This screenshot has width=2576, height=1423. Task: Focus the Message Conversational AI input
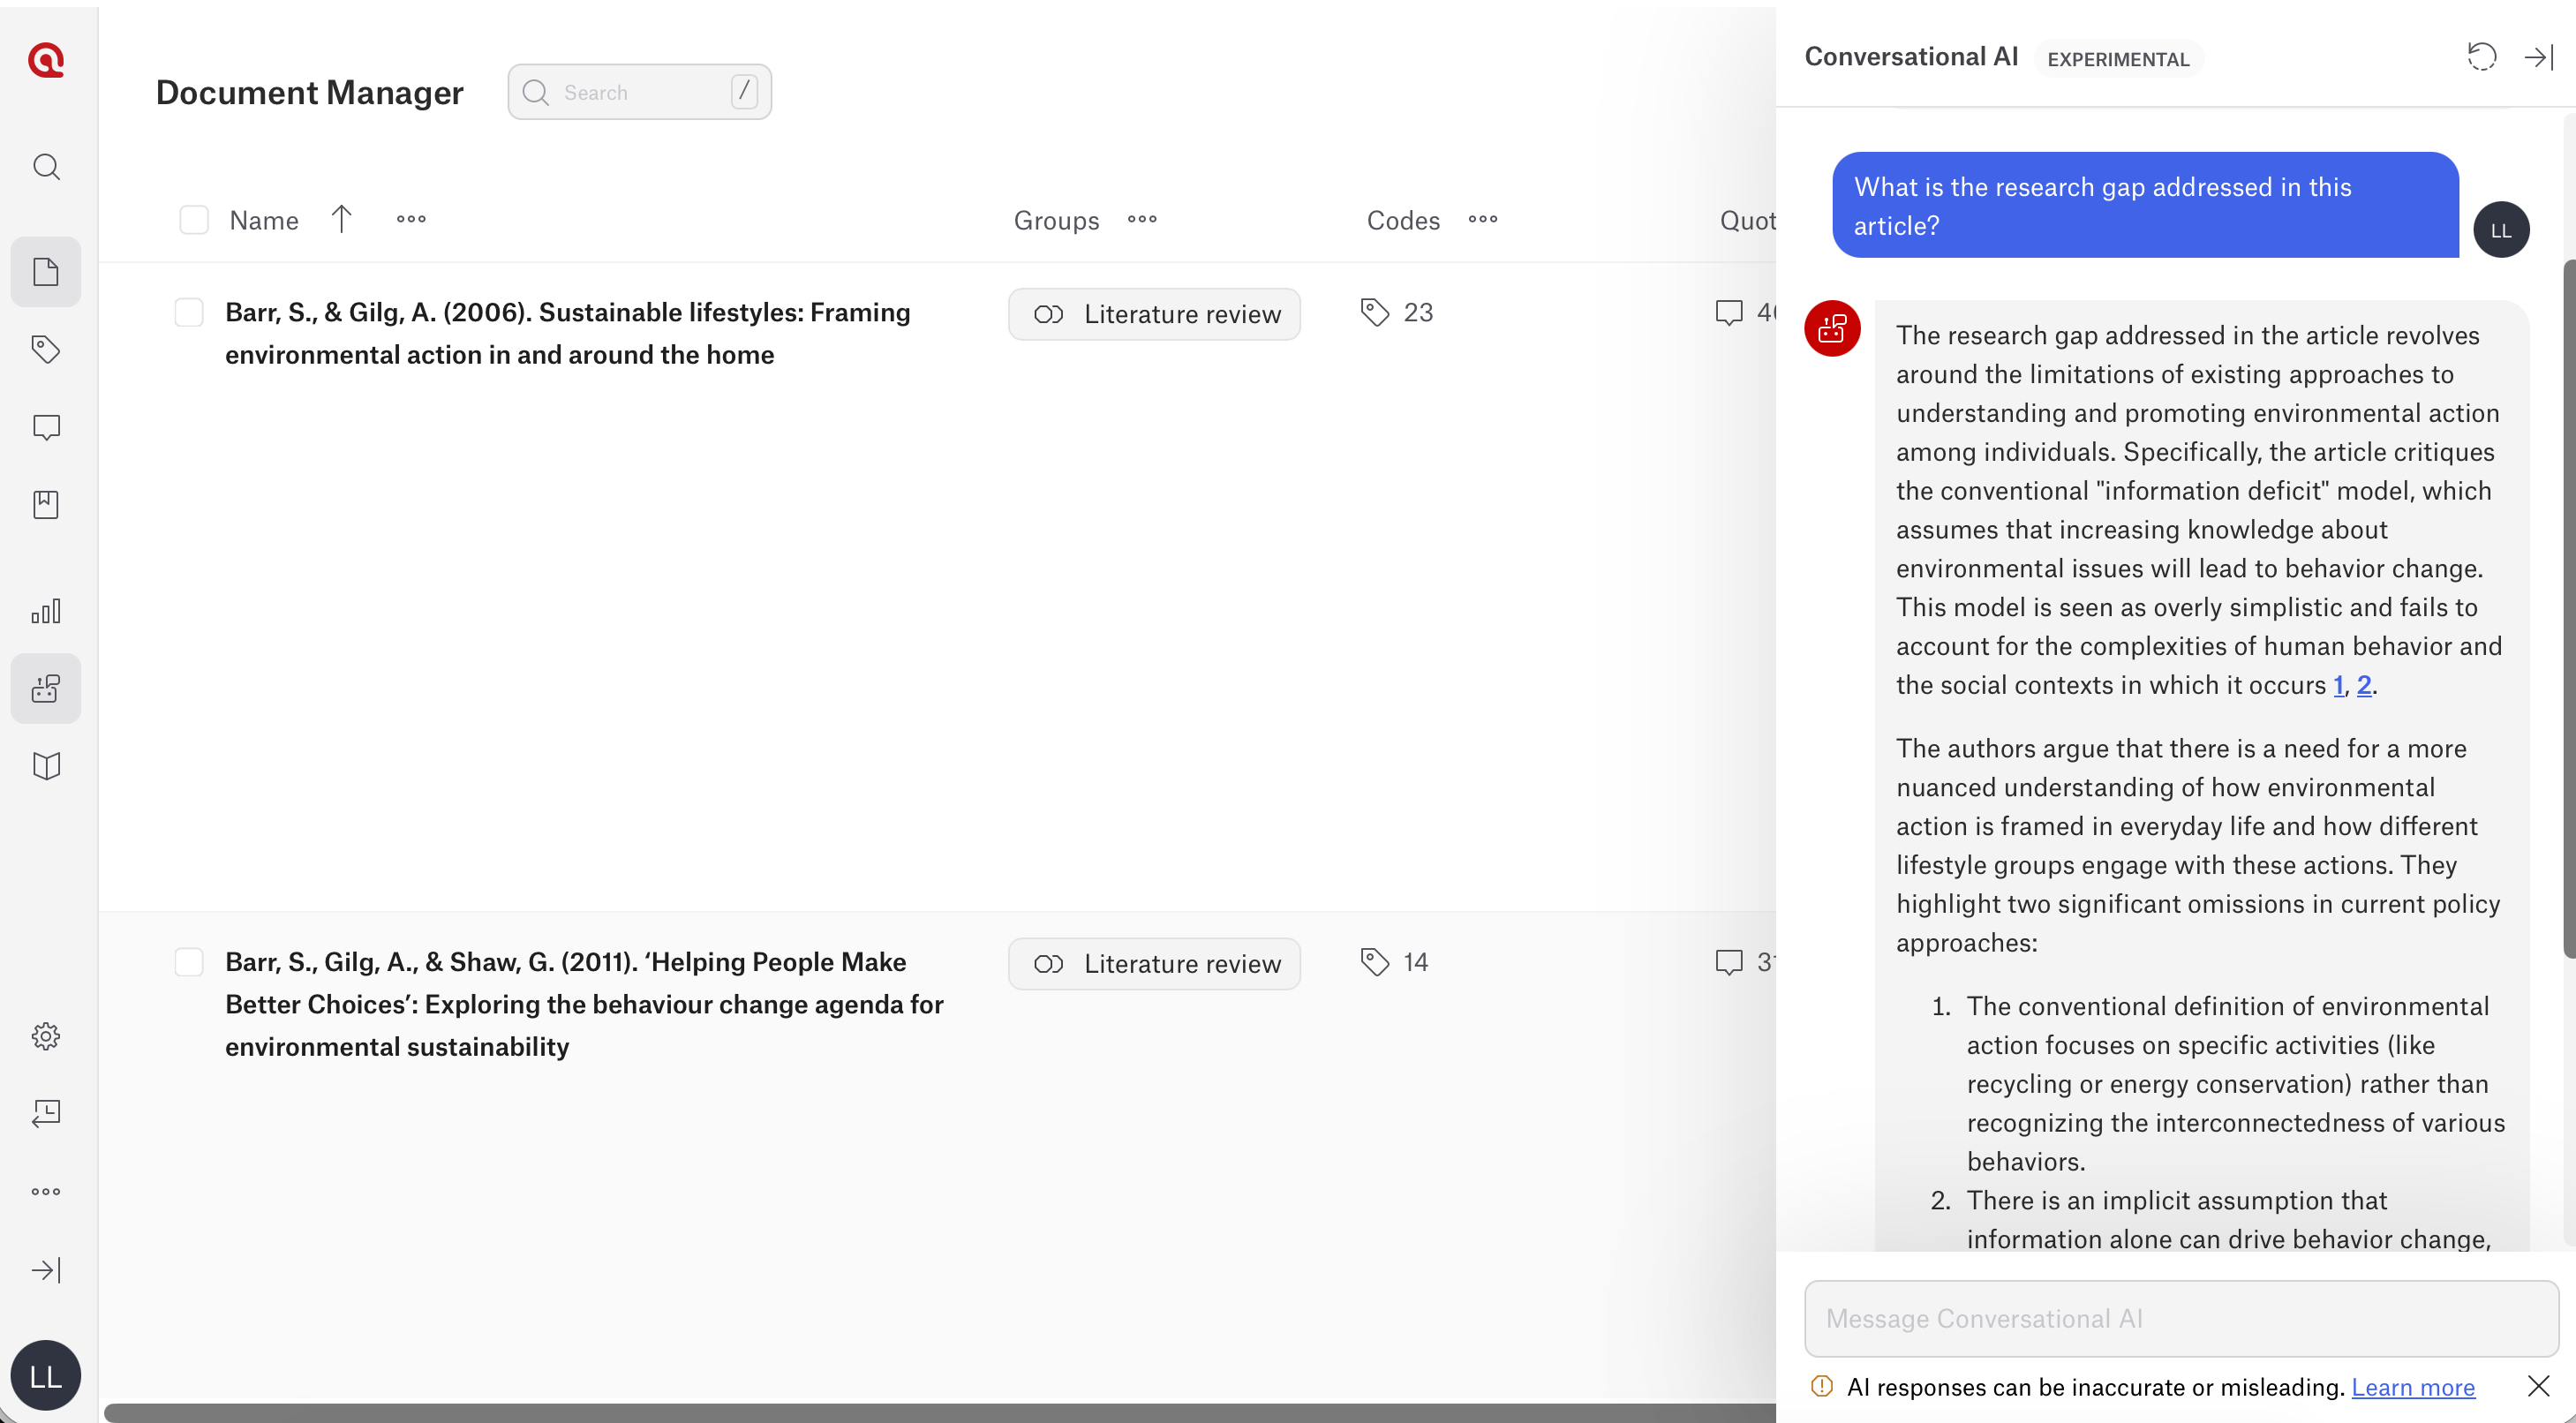[x=2181, y=1319]
